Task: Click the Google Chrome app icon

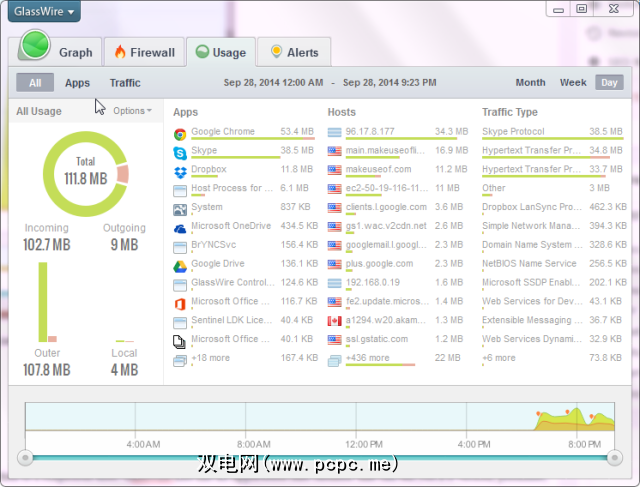Action: pos(180,132)
